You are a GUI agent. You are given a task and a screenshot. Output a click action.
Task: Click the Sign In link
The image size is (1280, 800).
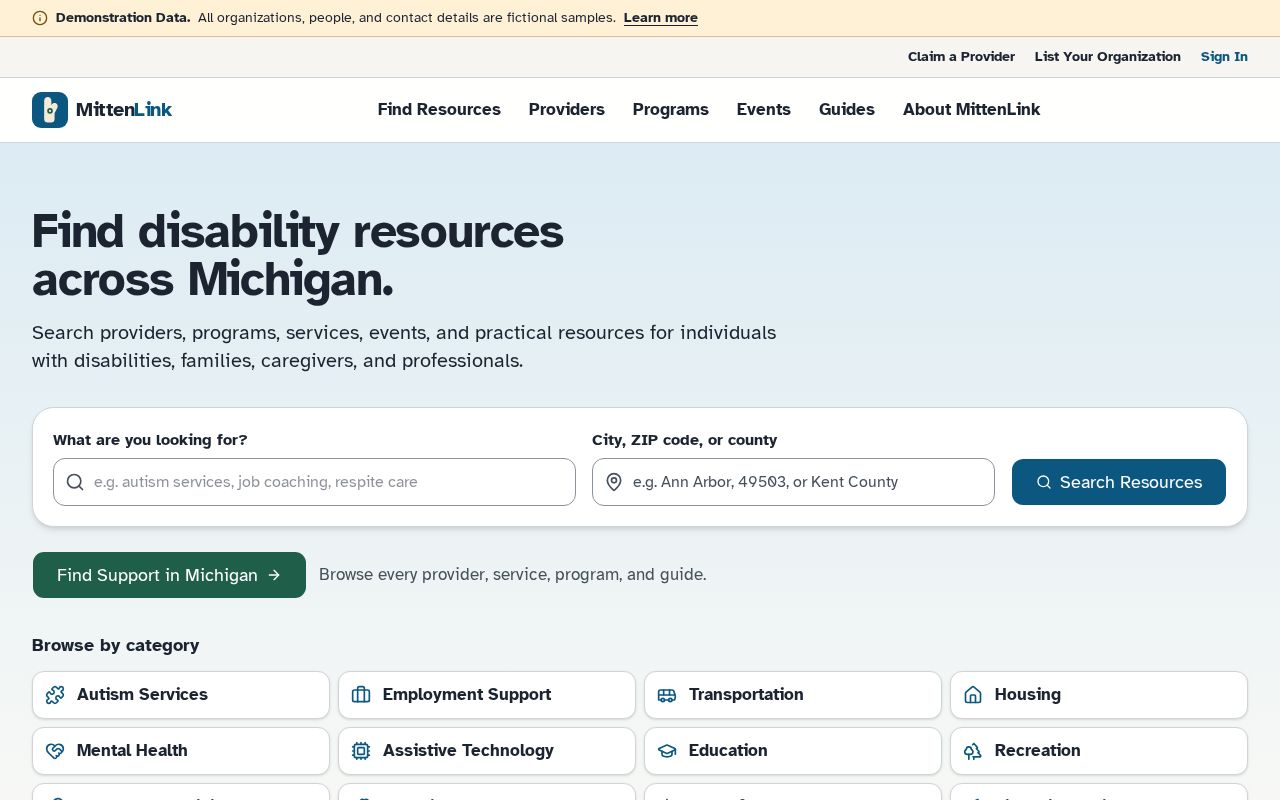click(x=1224, y=57)
